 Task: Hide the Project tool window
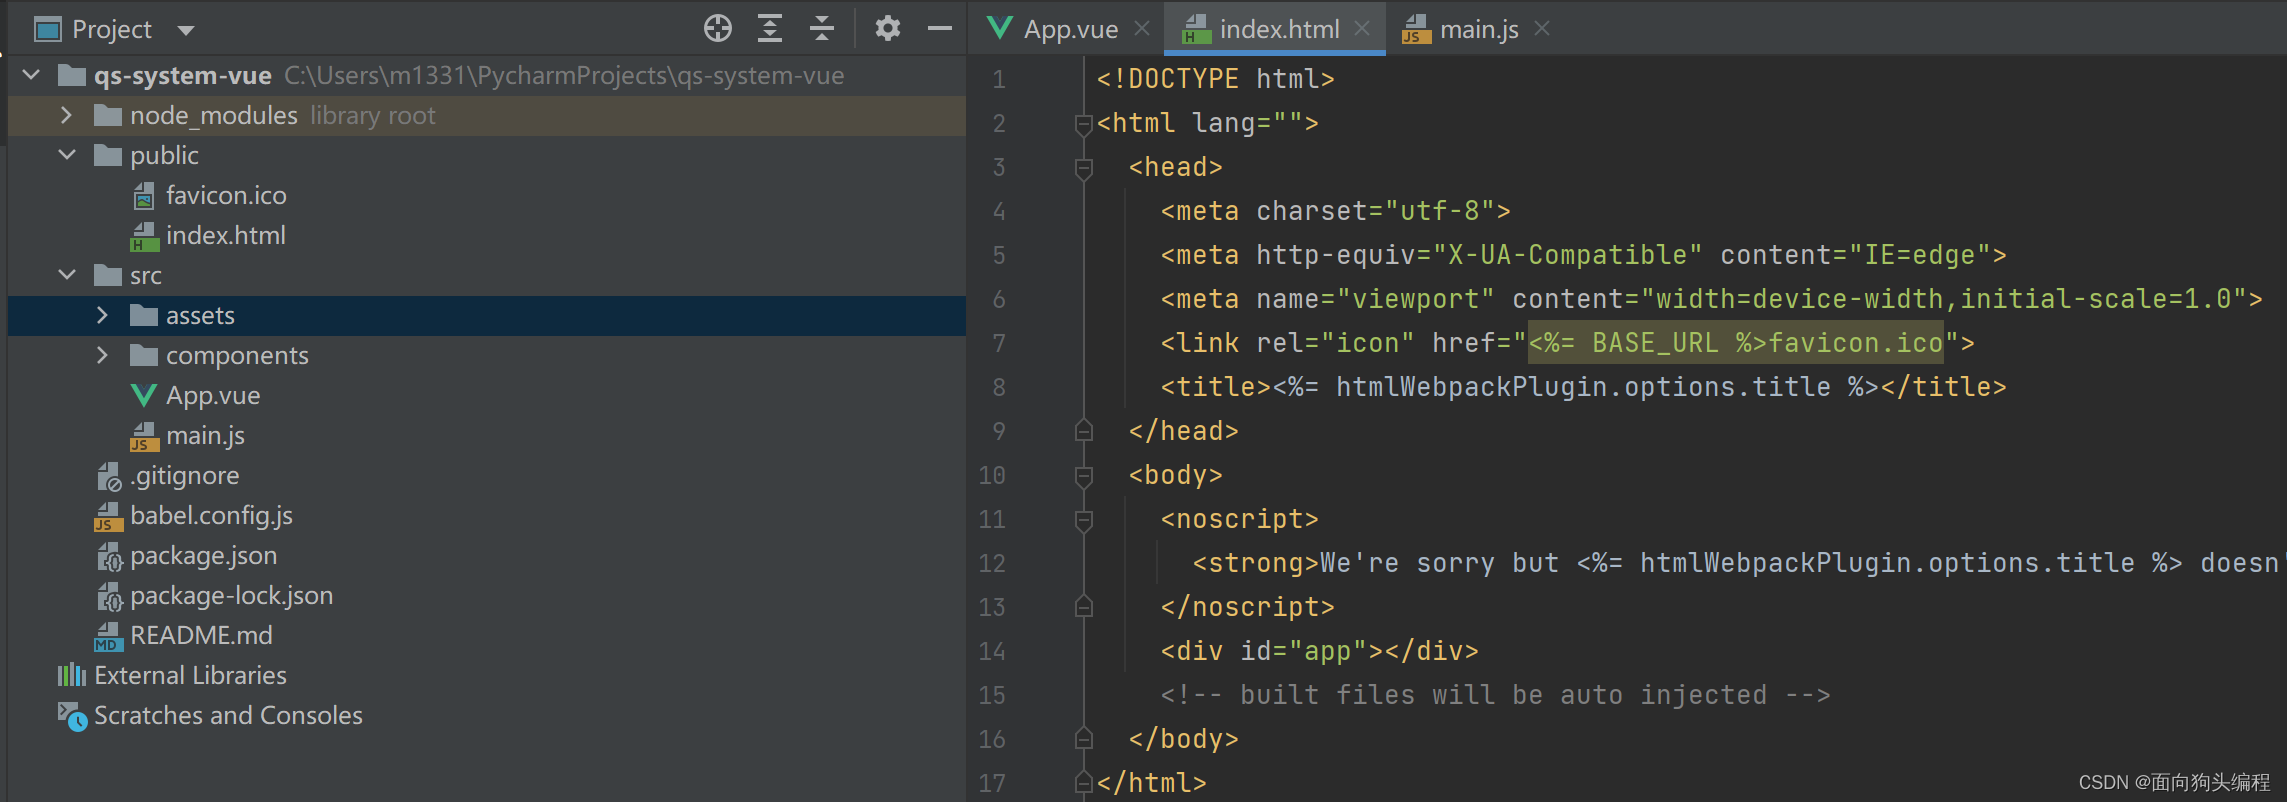[x=939, y=29]
